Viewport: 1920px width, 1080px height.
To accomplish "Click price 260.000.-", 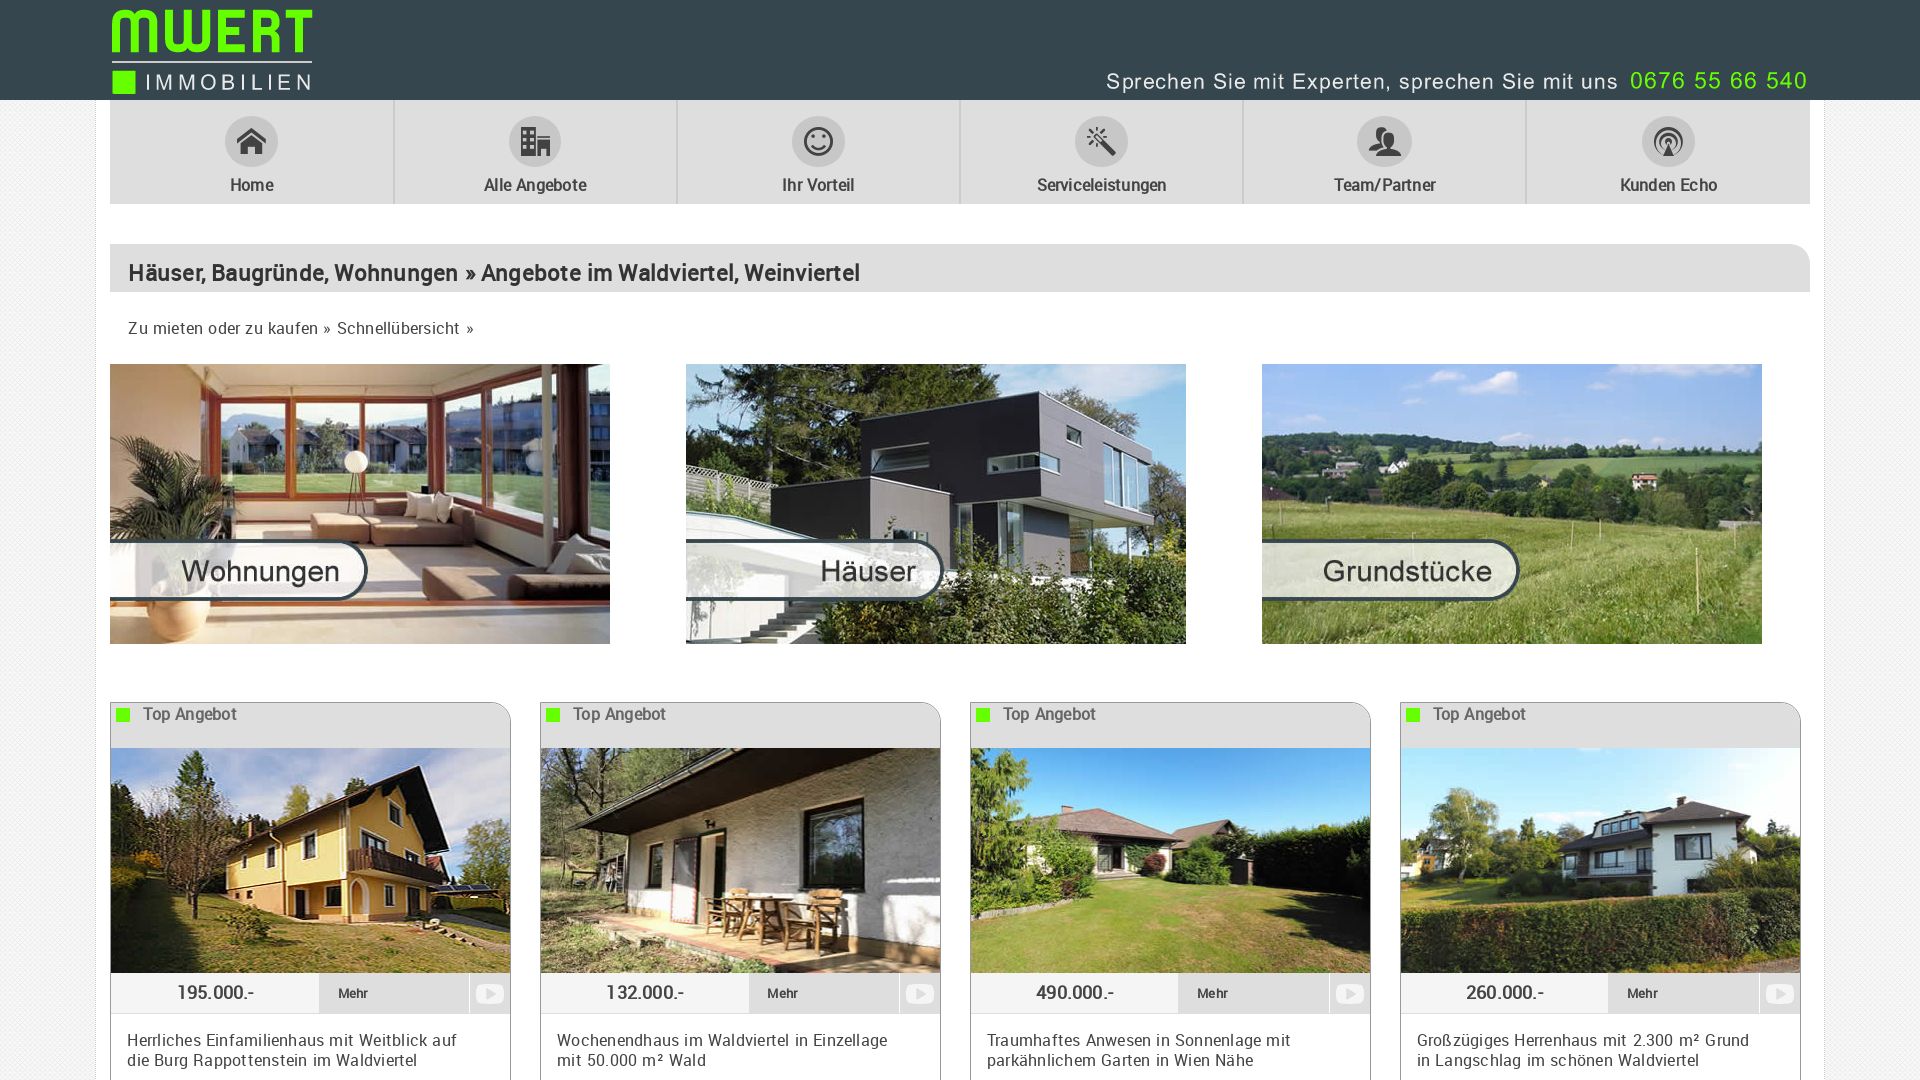I will coord(1505,993).
